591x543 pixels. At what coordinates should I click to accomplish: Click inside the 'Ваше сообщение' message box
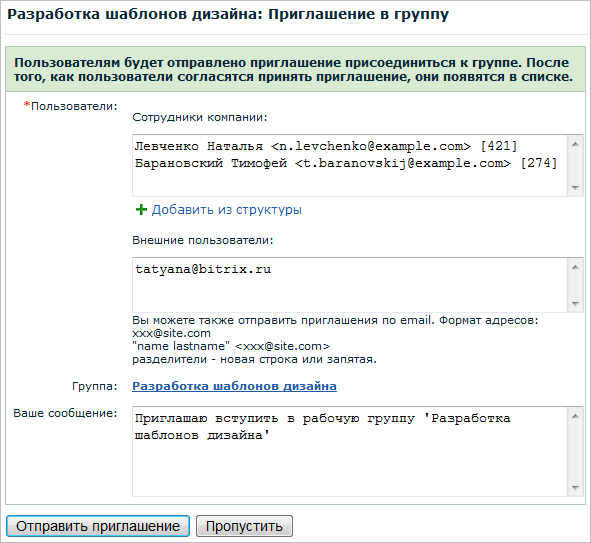click(x=350, y=451)
